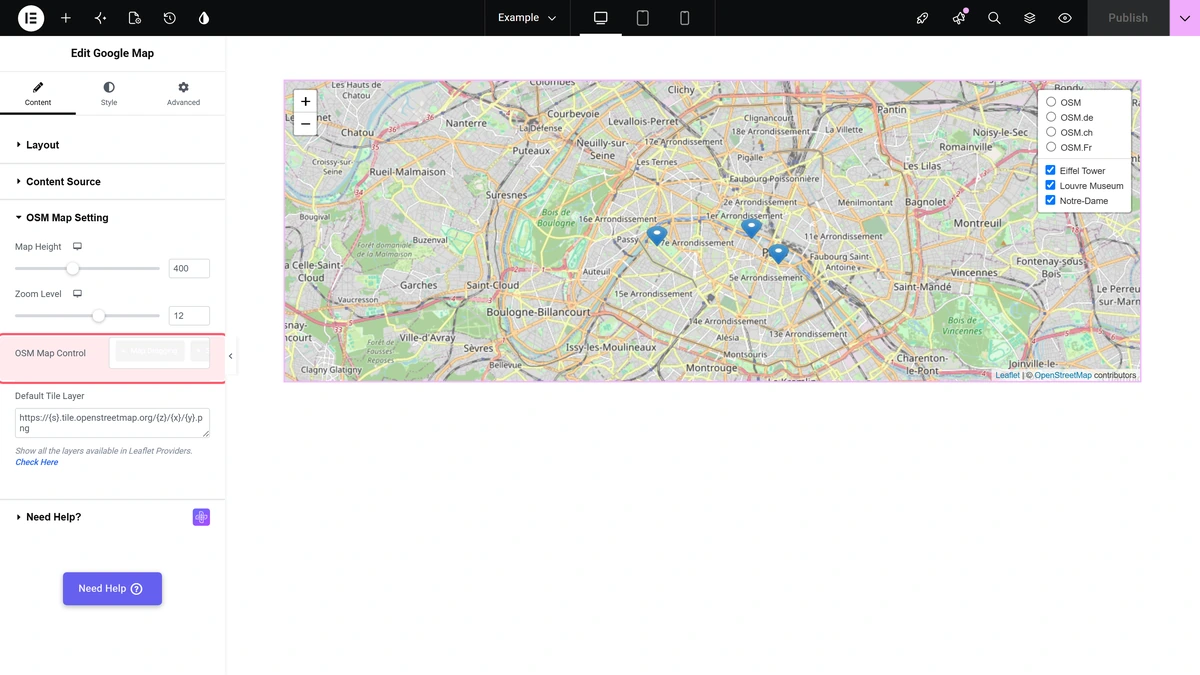Image resolution: width=1200 pixels, height=675 pixels.
Task: Open the structure layers icon
Action: click(1029, 18)
